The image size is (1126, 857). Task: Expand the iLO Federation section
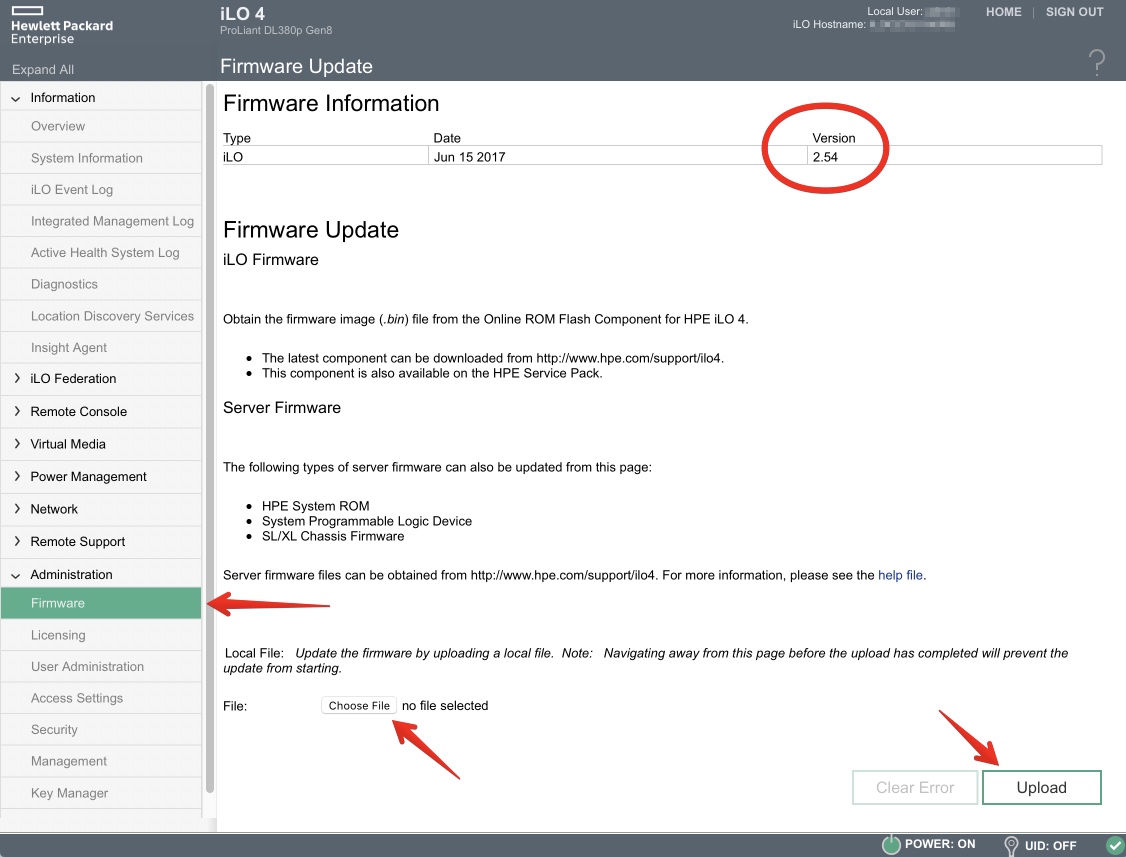pyautogui.click(x=16, y=379)
